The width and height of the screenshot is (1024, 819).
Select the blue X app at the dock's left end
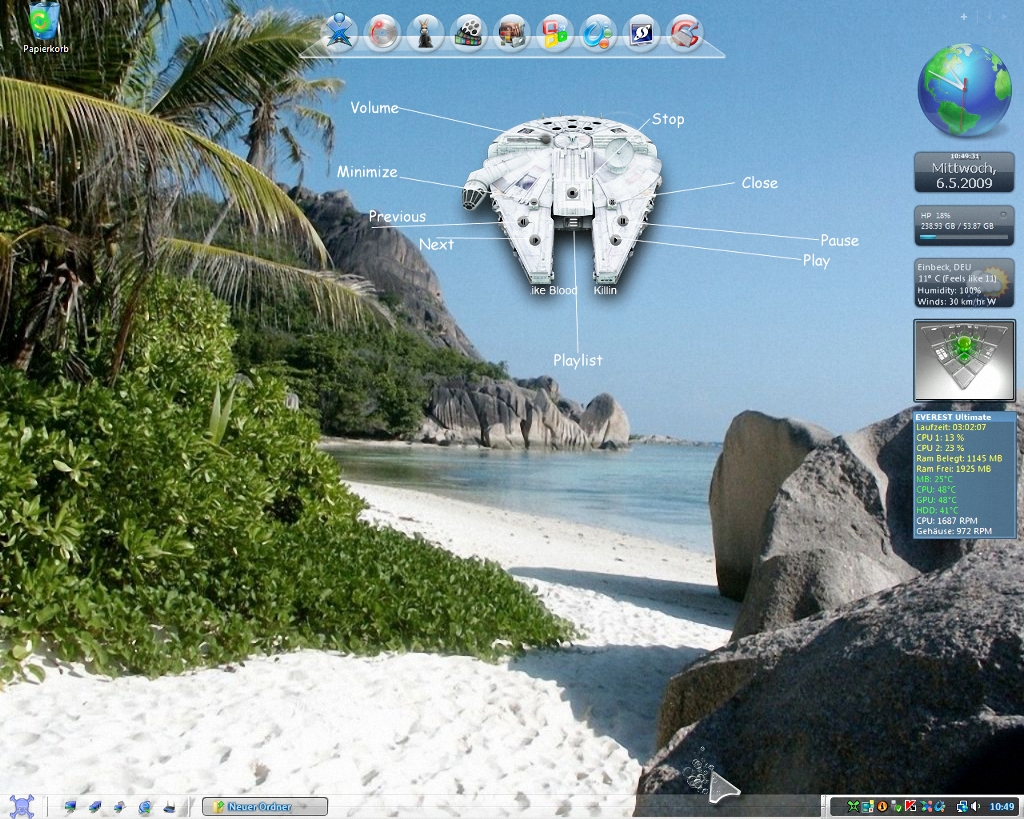(340, 33)
